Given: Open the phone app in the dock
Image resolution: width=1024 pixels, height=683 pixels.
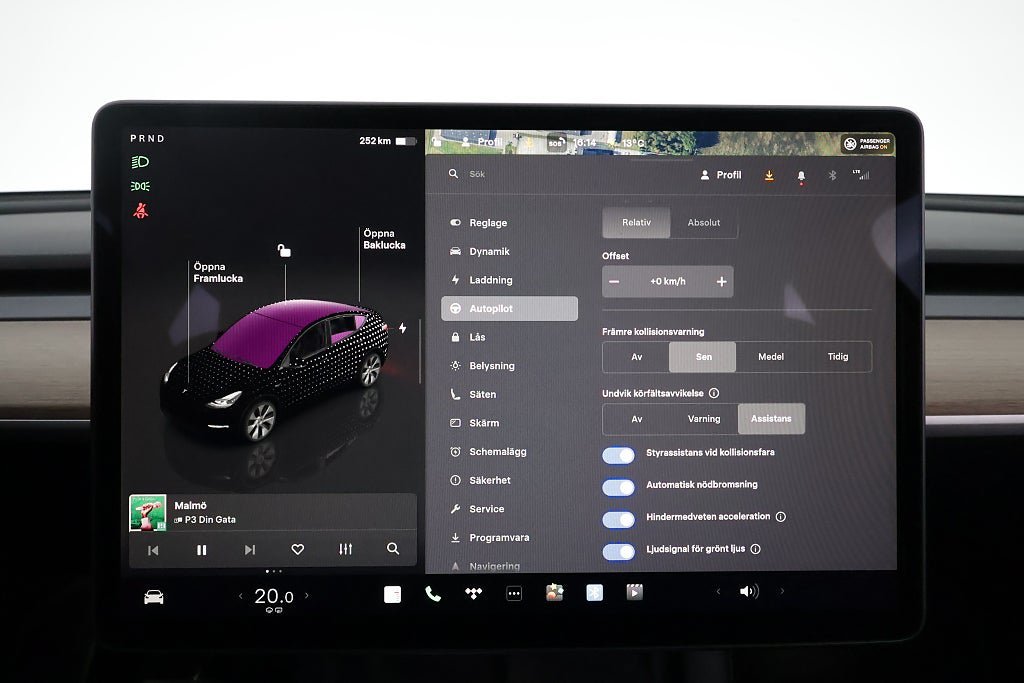Looking at the screenshot, I should [x=433, y=593].
